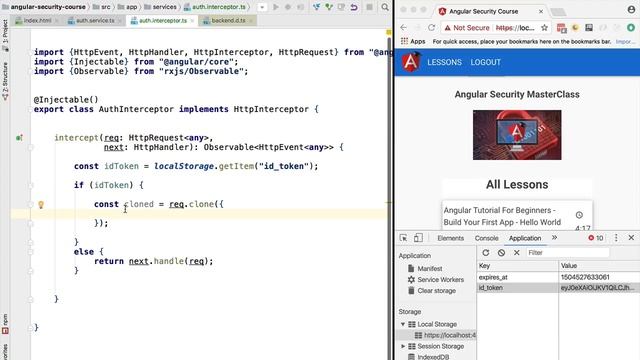Clear all storage entries circle-slash icon

(x=501, y=253)
